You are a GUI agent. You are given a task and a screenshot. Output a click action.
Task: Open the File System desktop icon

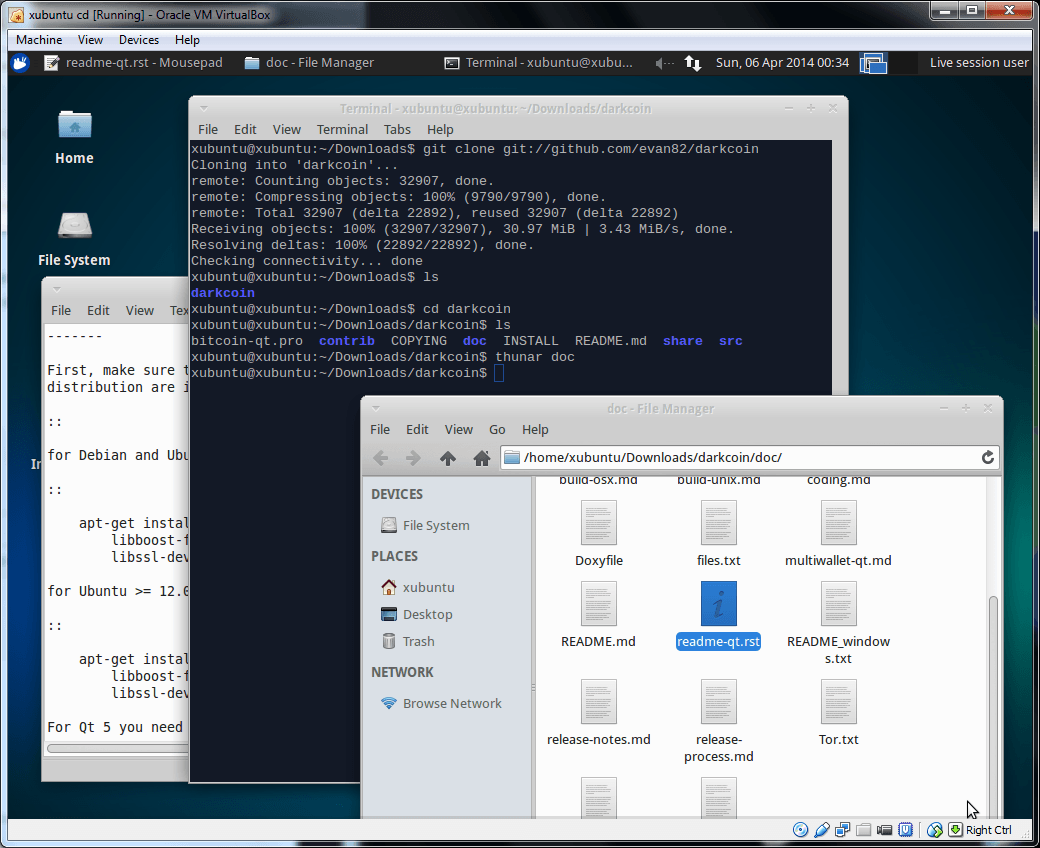tap(74, 226)
